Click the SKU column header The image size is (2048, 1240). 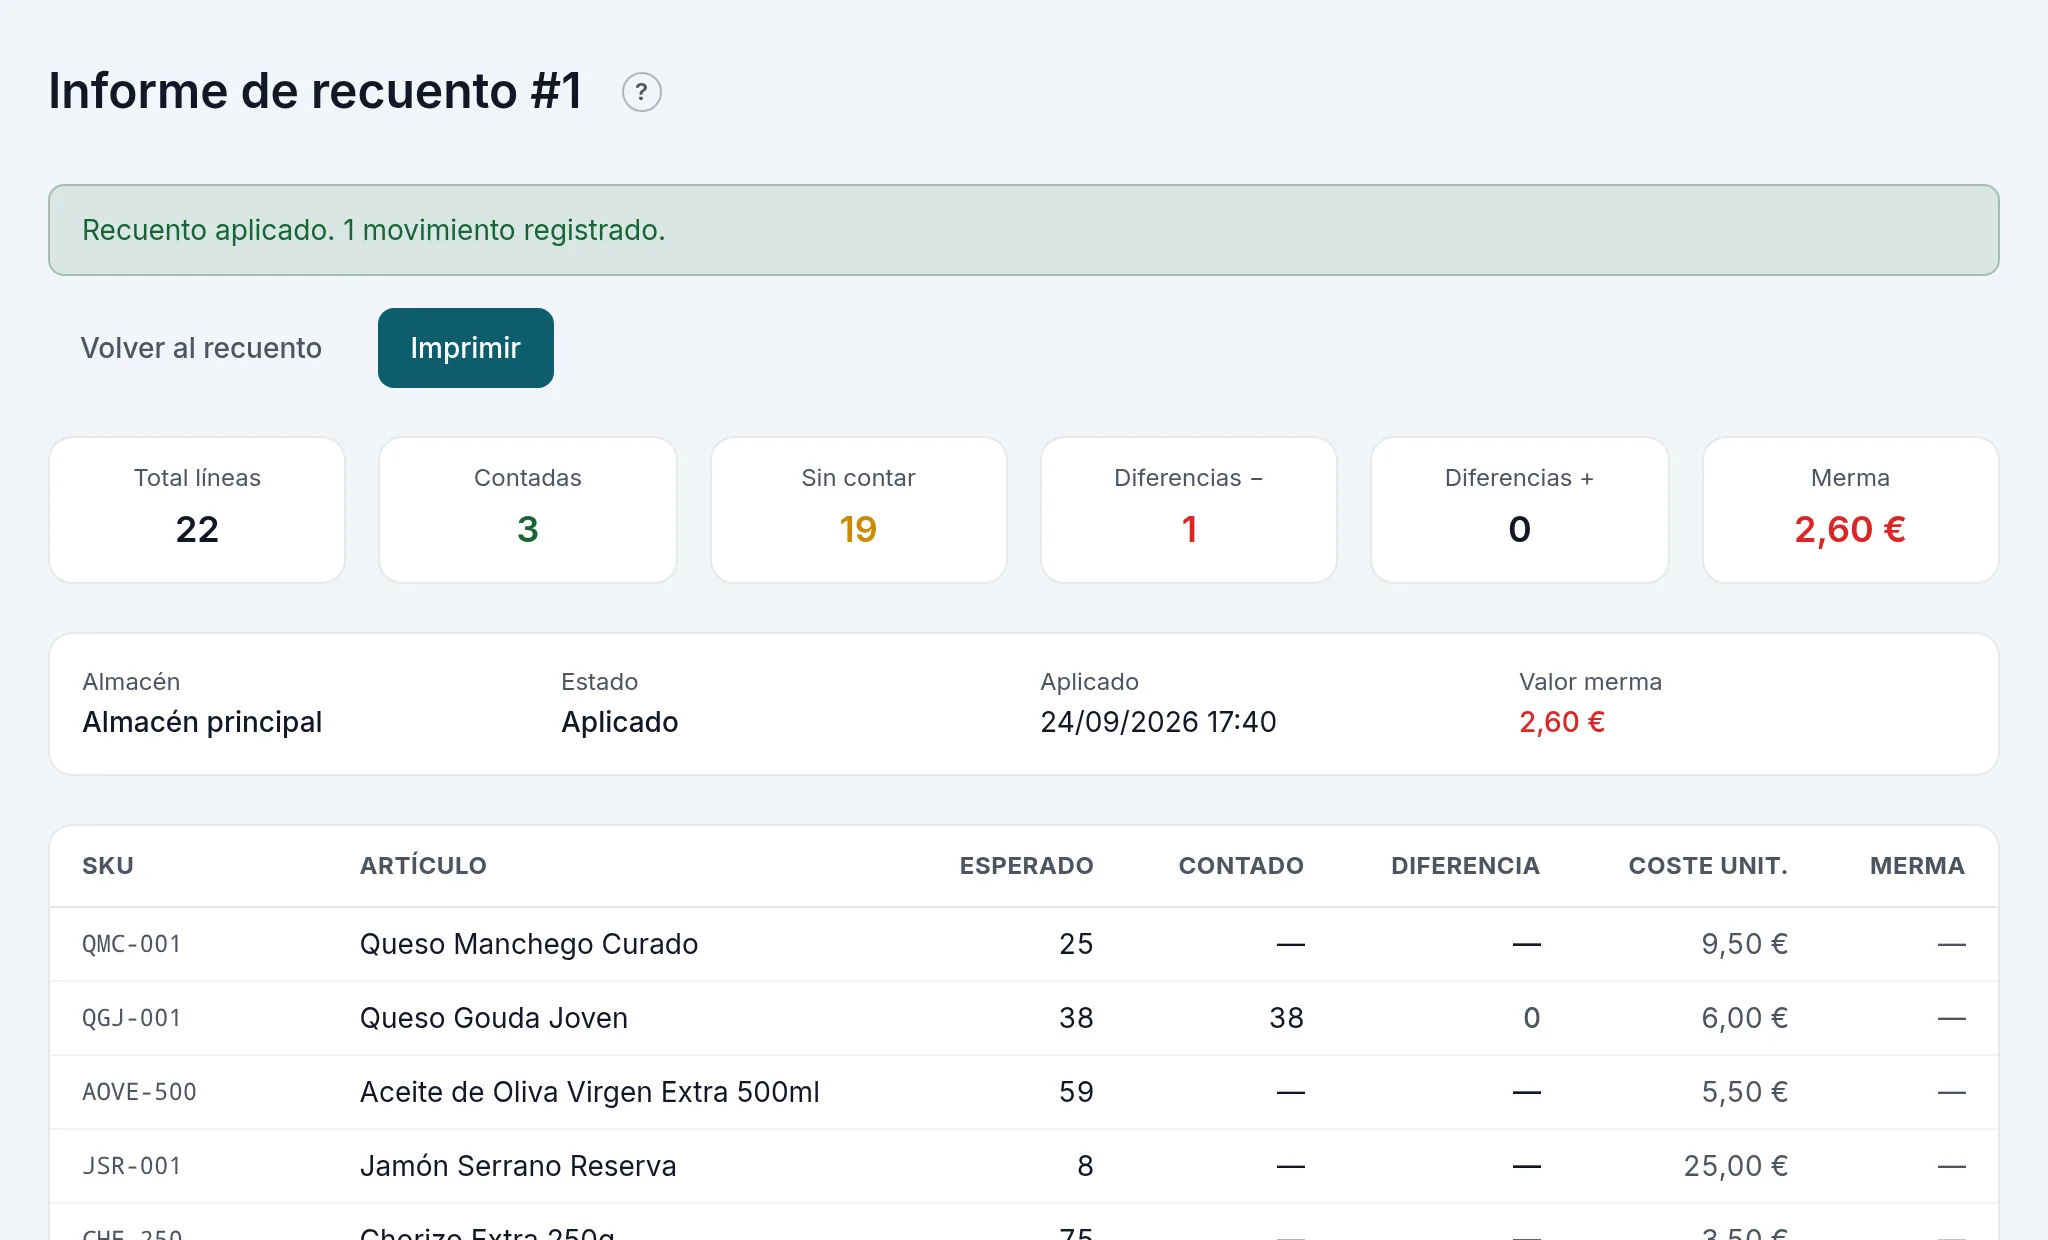108,866
